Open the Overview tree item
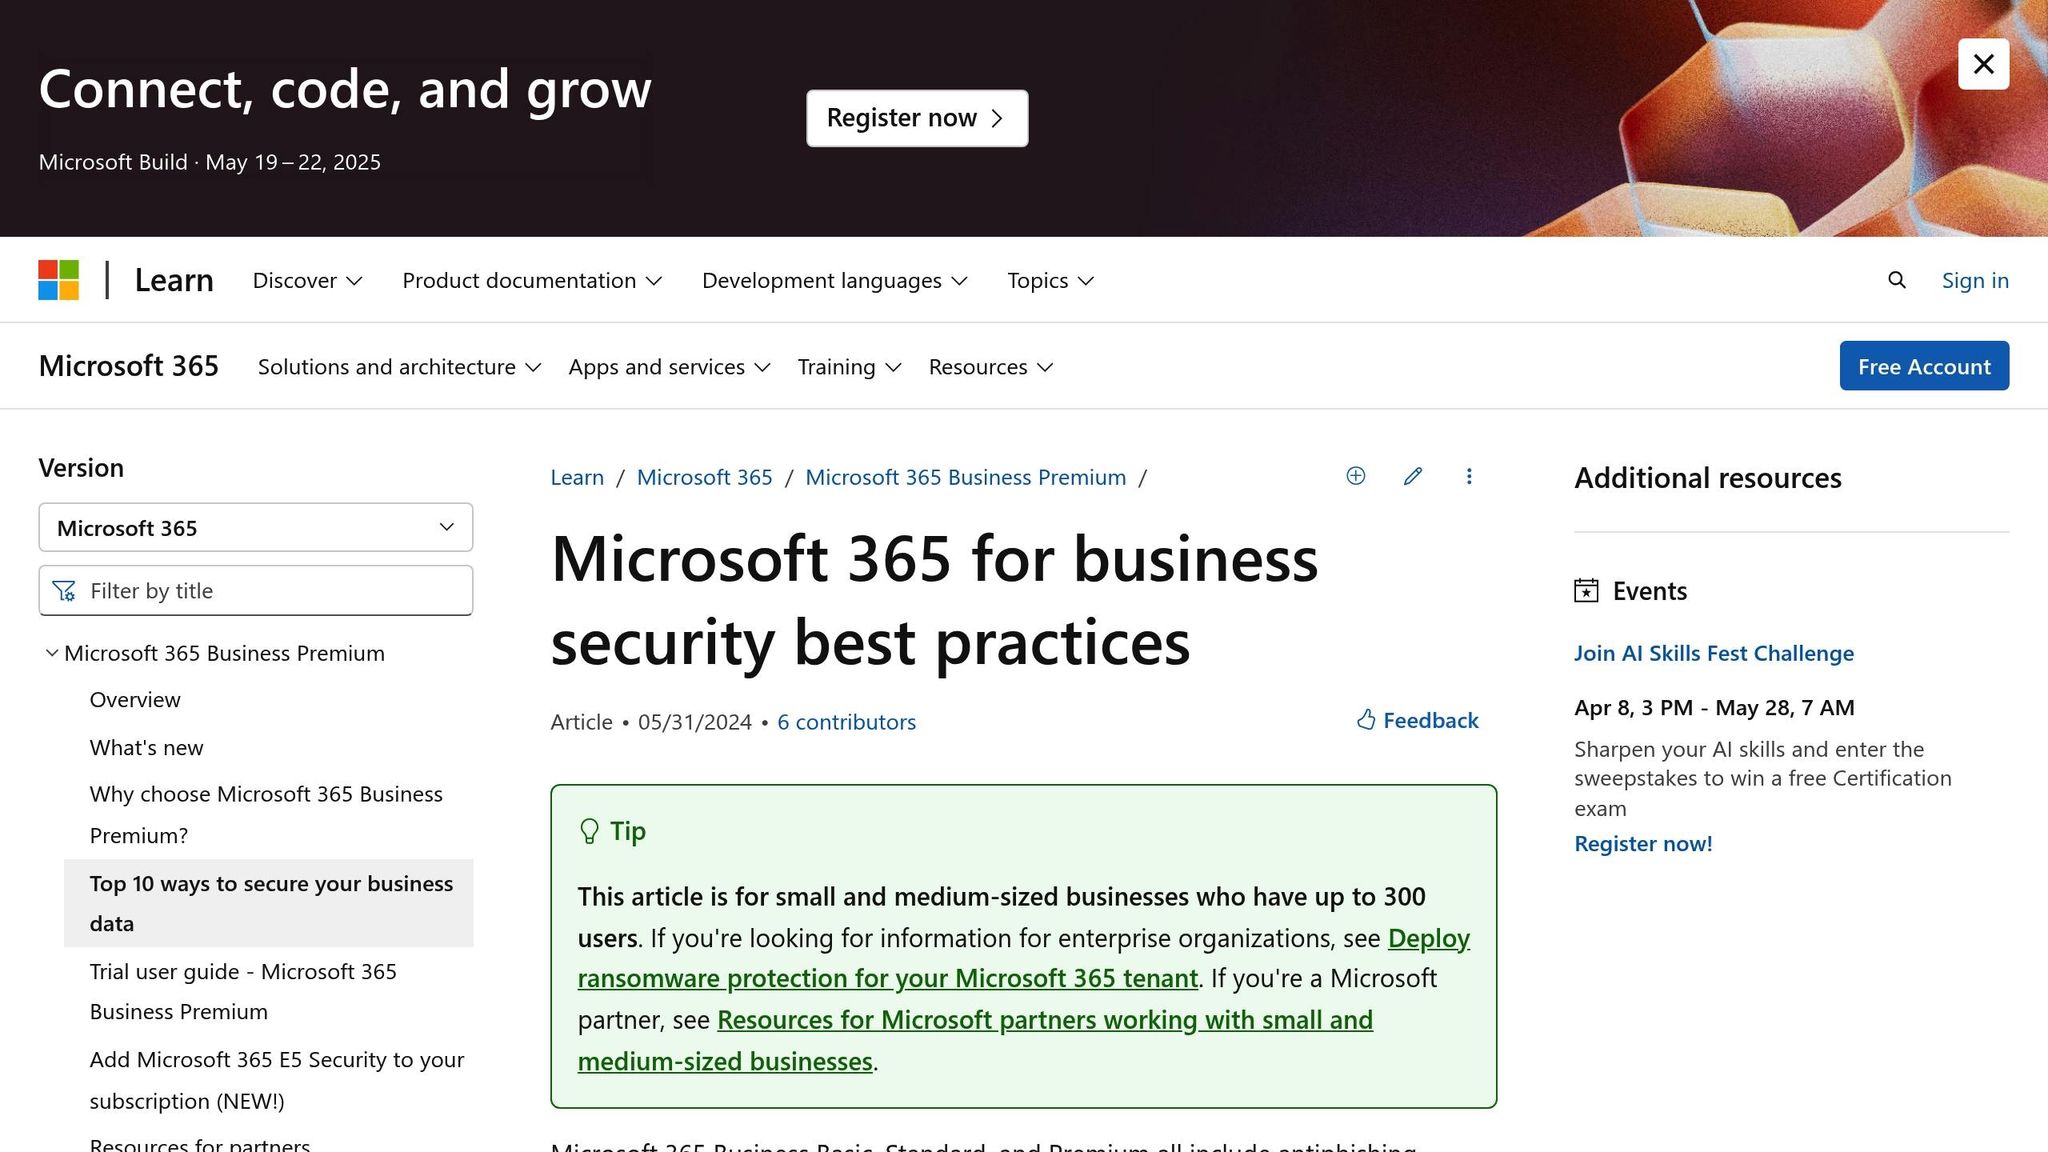This screenshot has width=2048, height=1152. [135, 700]
